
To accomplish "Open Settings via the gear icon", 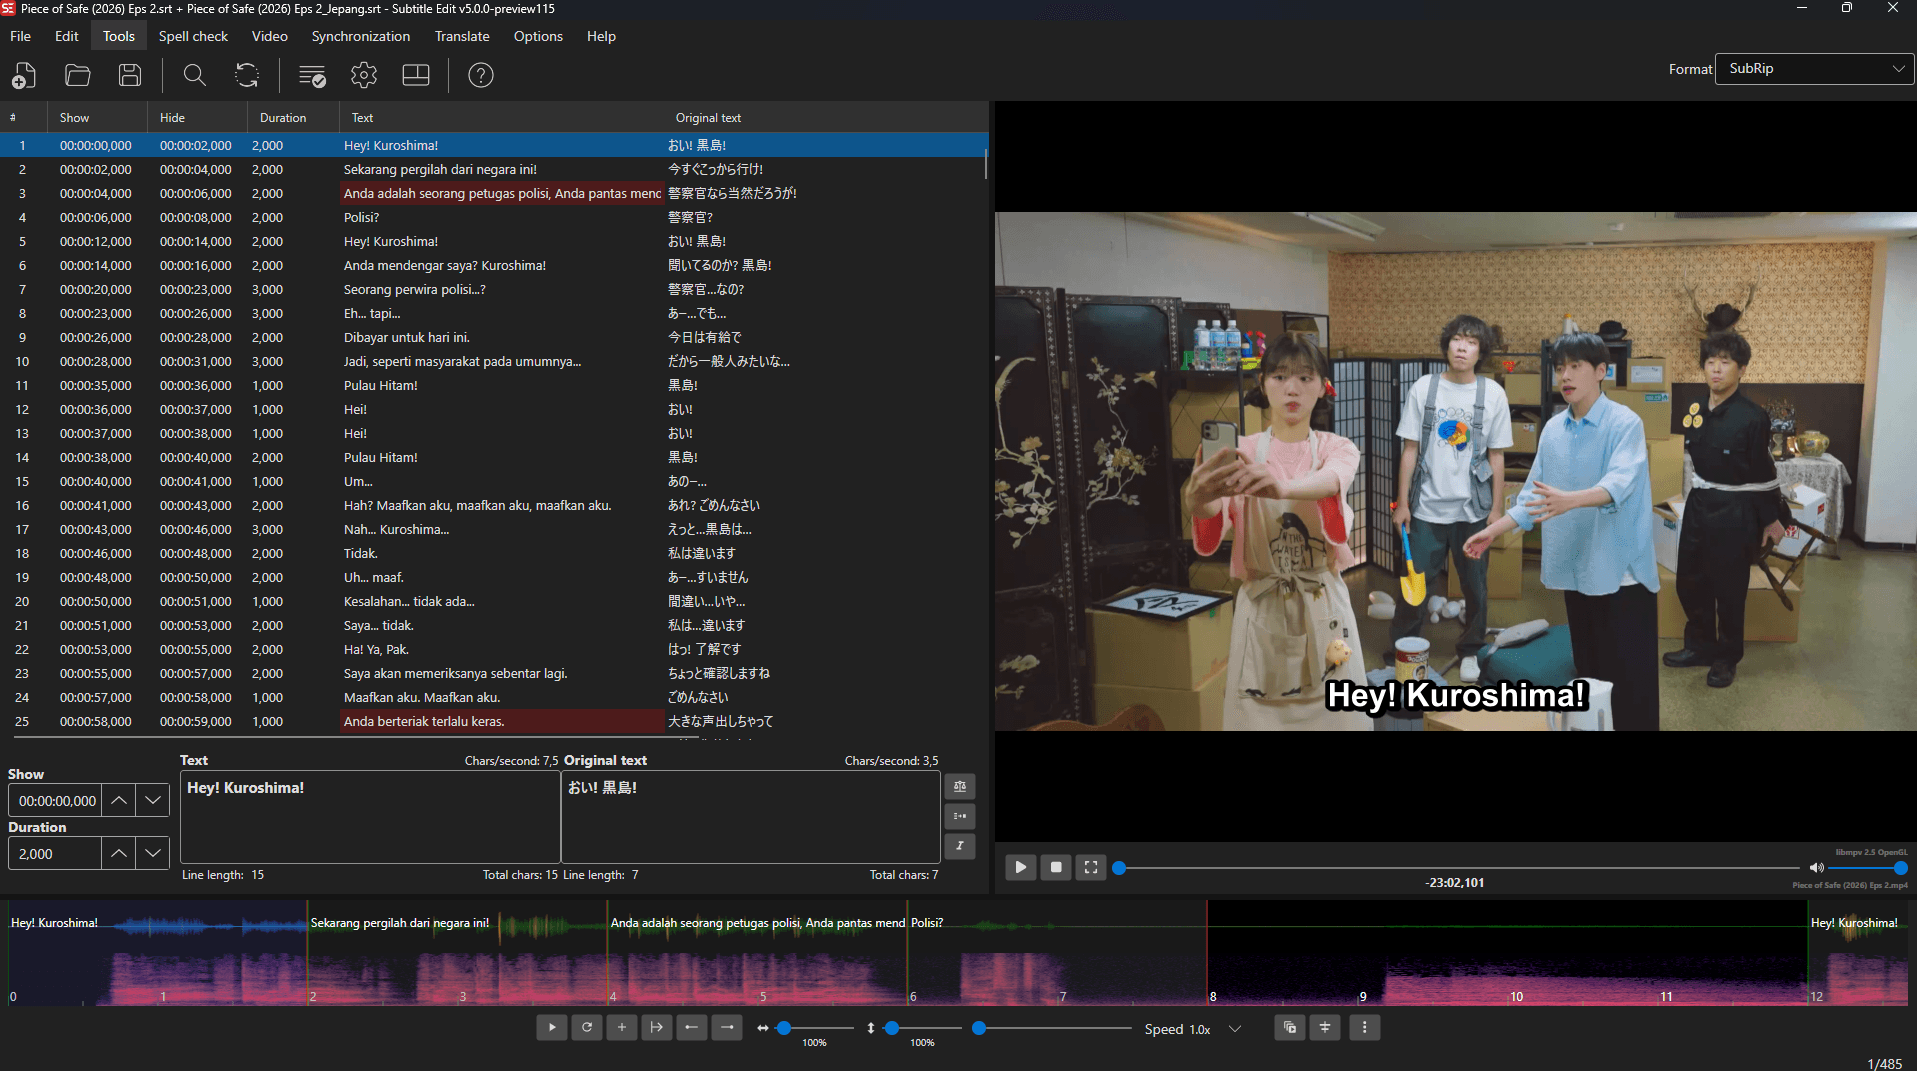I will (x=364, y=75).
